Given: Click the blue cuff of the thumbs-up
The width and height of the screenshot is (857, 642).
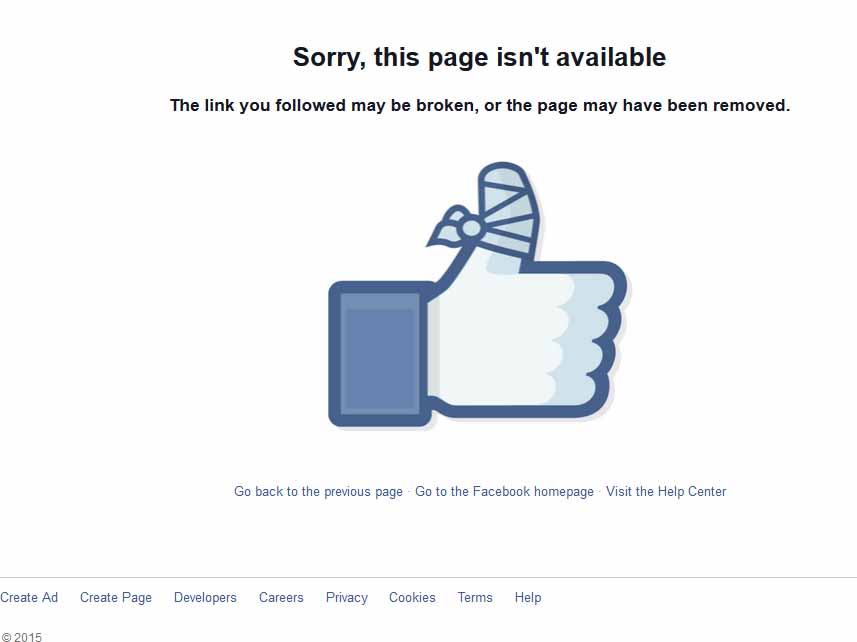Looking at the screenshot, I should (x=380, y=353).
